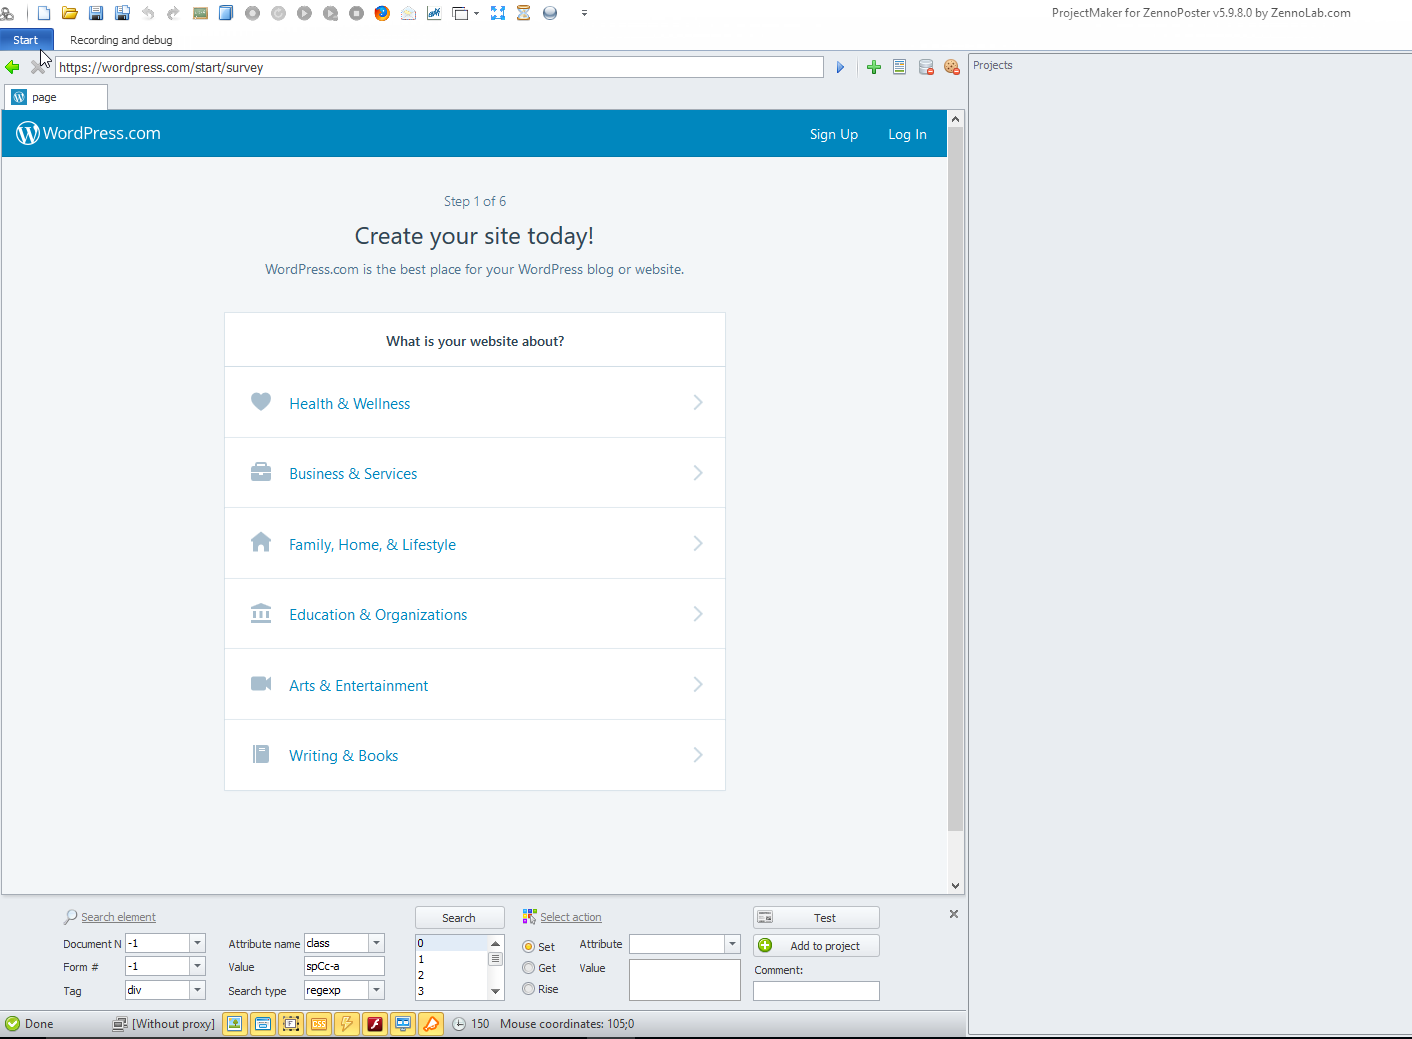Viewport: 1412px width, 1039px height.
Task: Open the action Attribute dropdown arrow
Action: coord(733,944)
